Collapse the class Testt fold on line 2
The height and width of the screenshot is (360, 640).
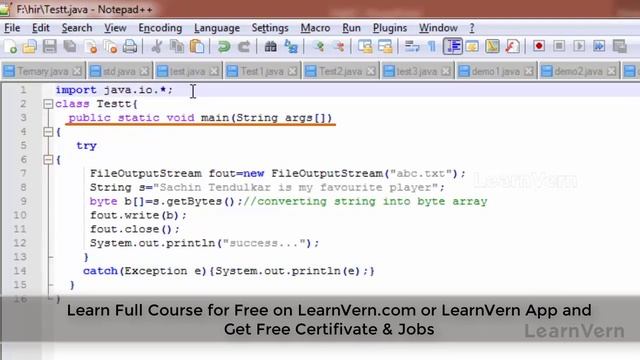pos(48,104)
